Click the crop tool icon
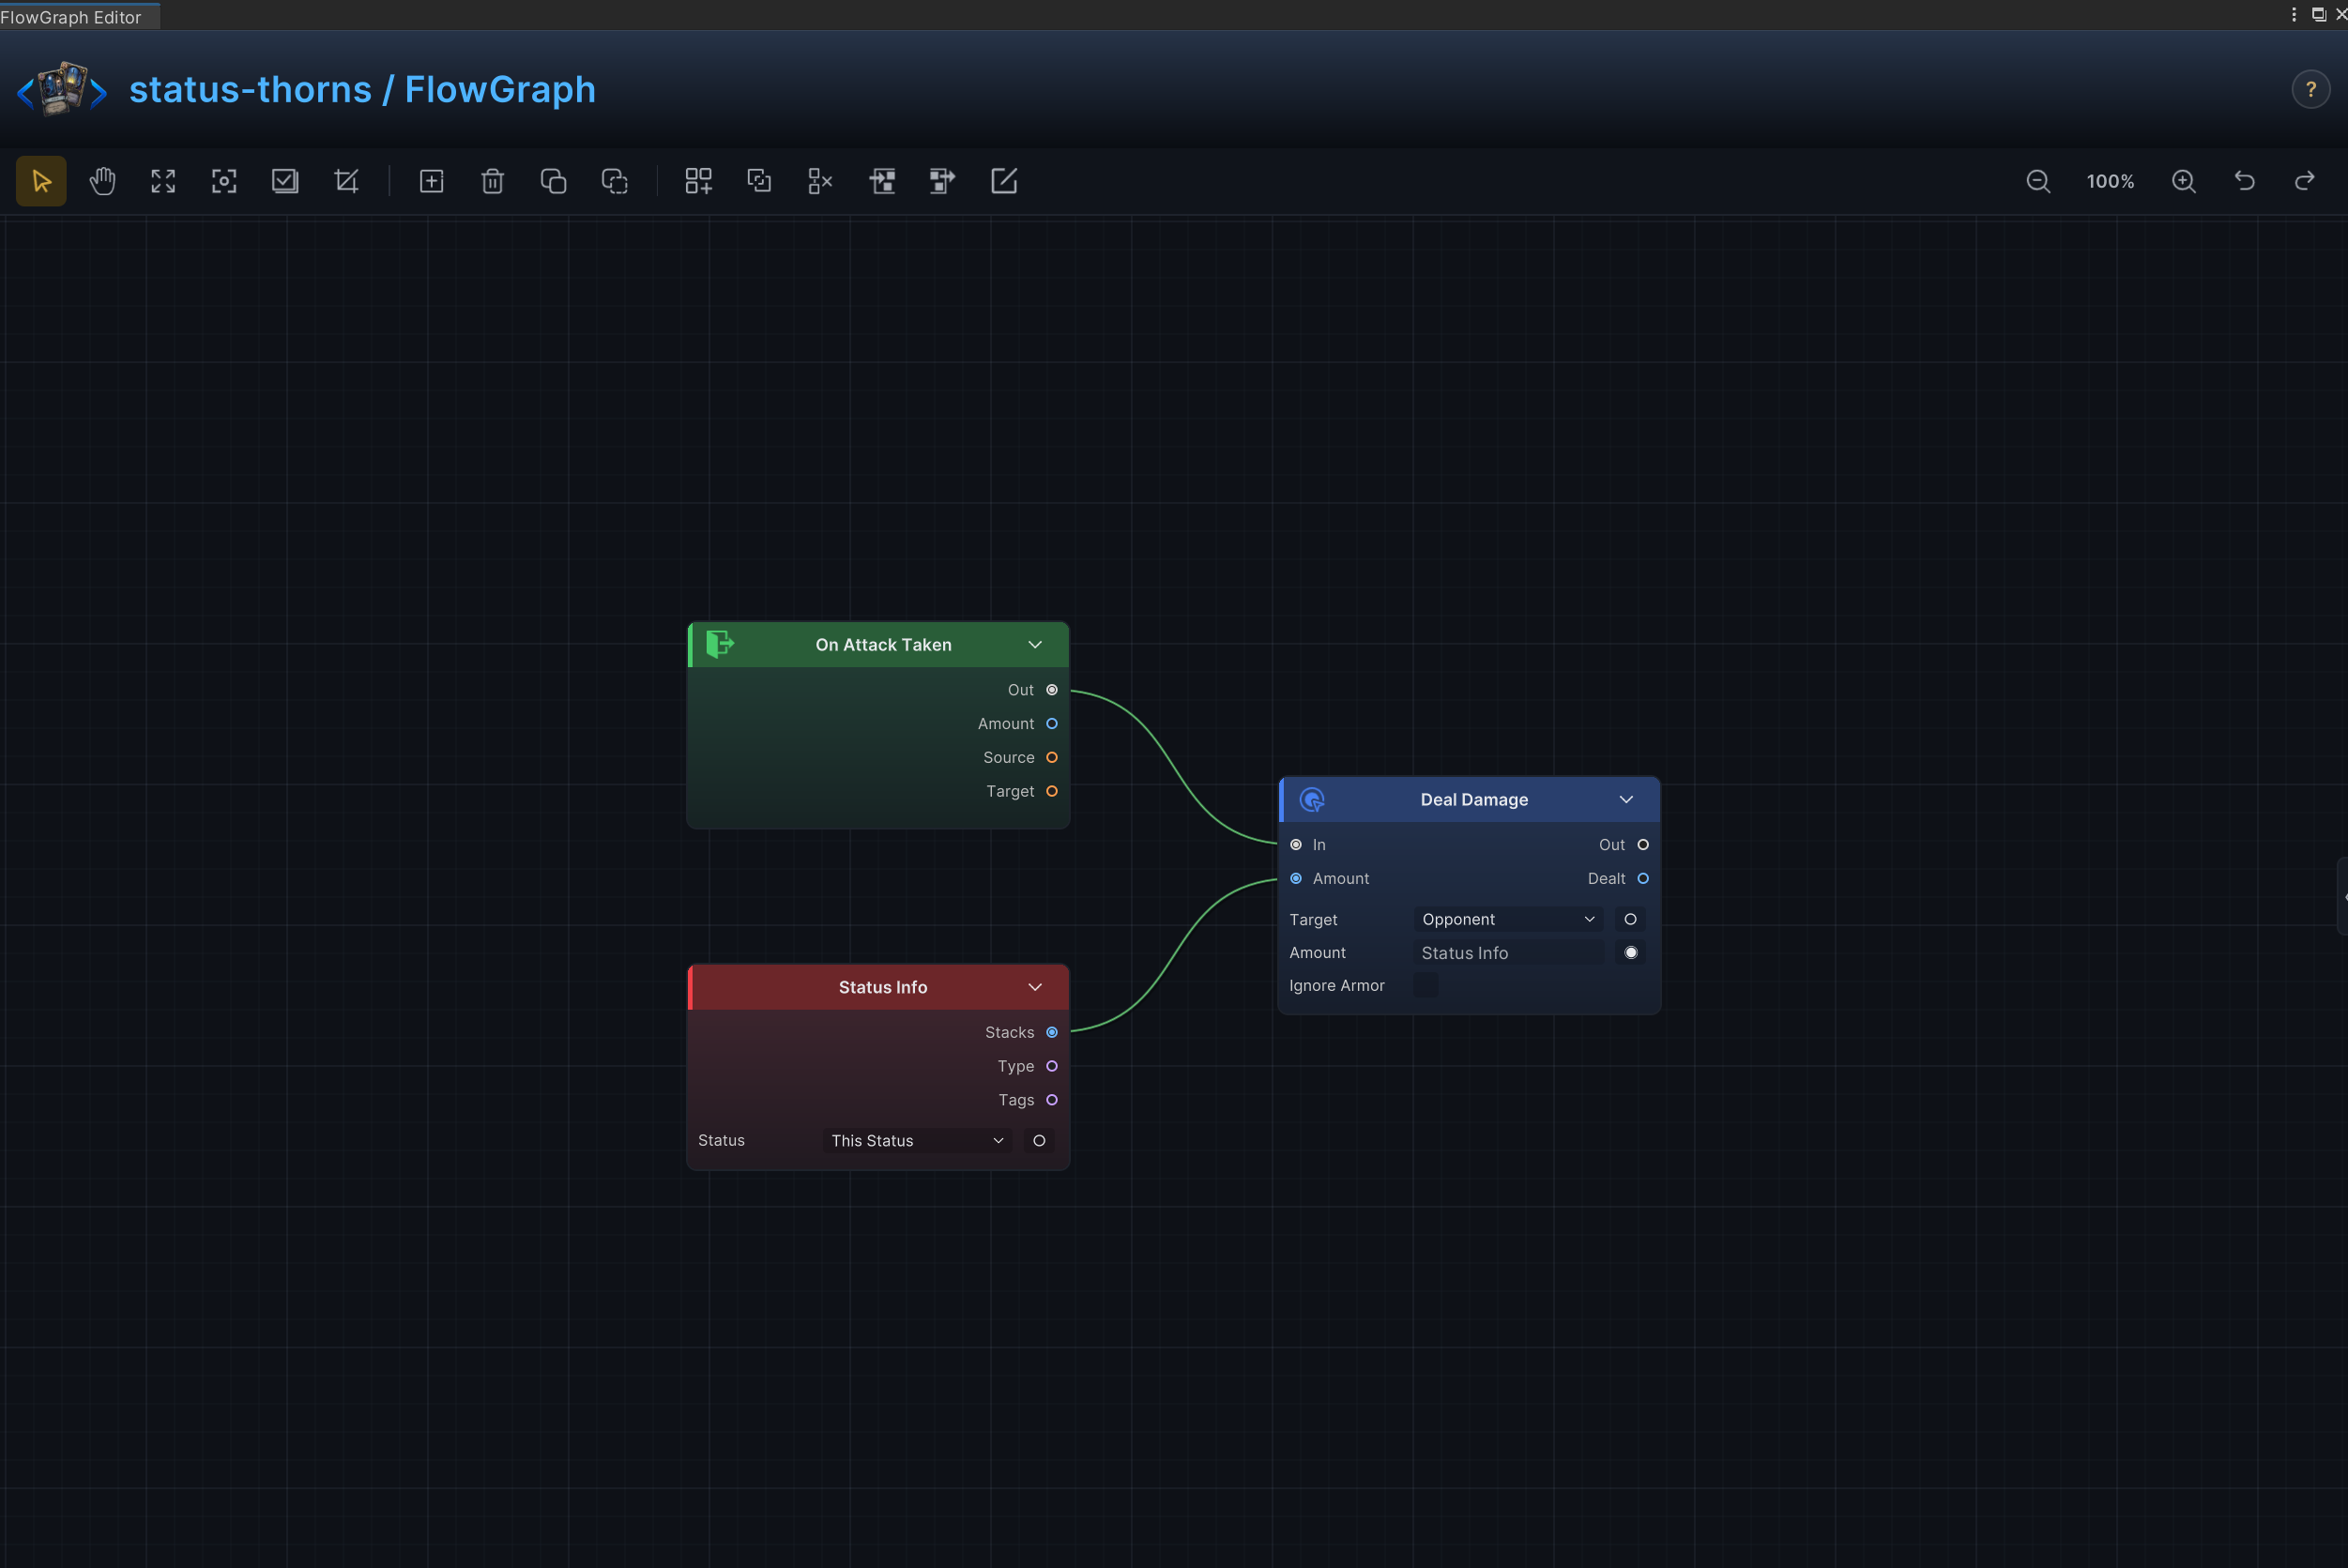The image size is (2348, 1568). pyautogui.click(x=346, y=181)
